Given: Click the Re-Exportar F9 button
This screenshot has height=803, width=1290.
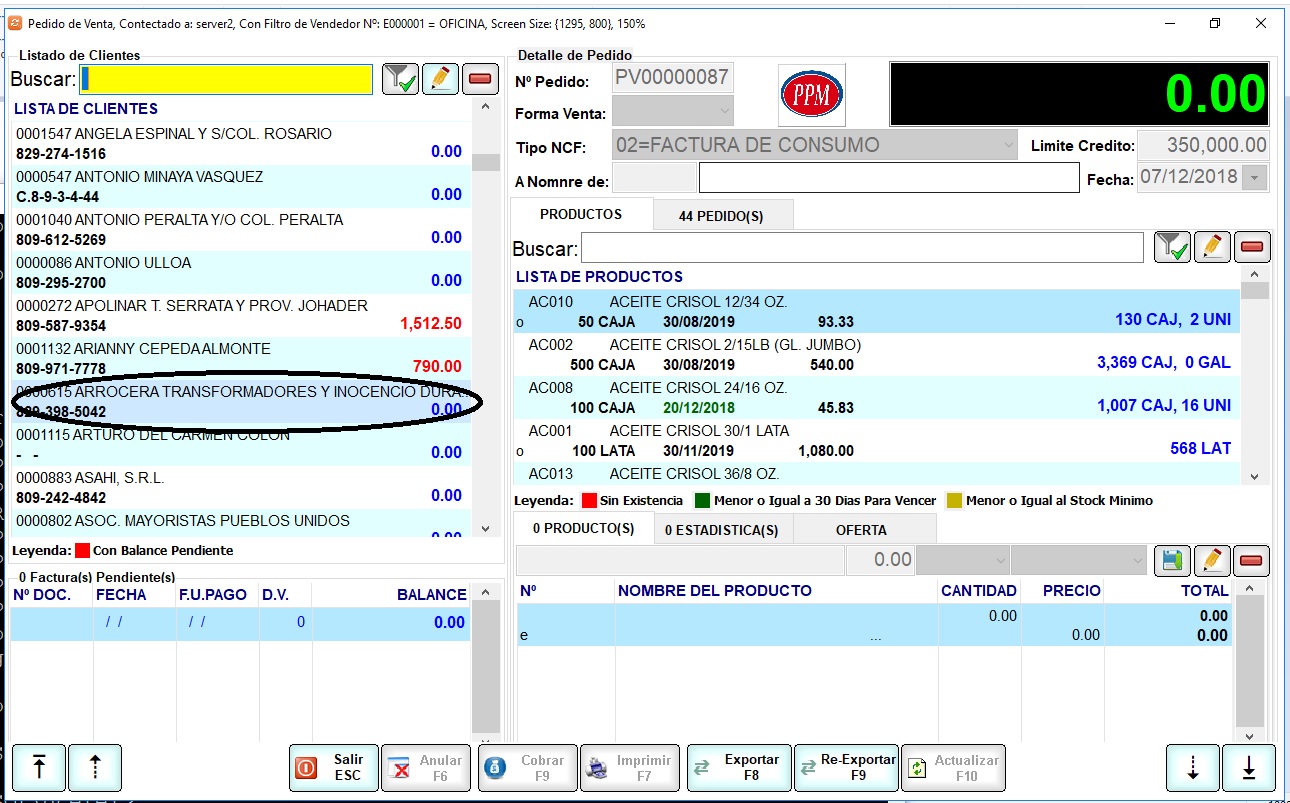Looking at the screenshot, I should [847, 768].
